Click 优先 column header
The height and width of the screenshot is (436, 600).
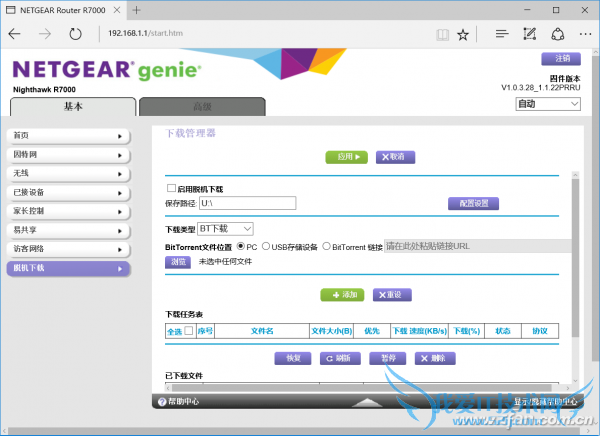pyautogui.click(x=372, y=331)
